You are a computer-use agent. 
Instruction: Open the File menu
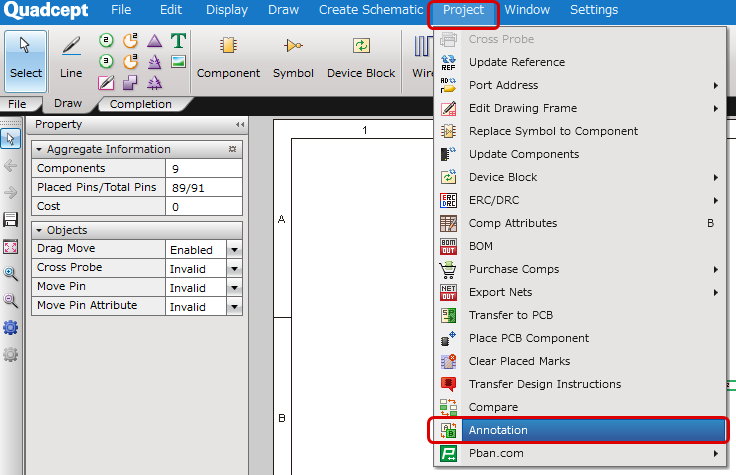(x=121, y=10)
